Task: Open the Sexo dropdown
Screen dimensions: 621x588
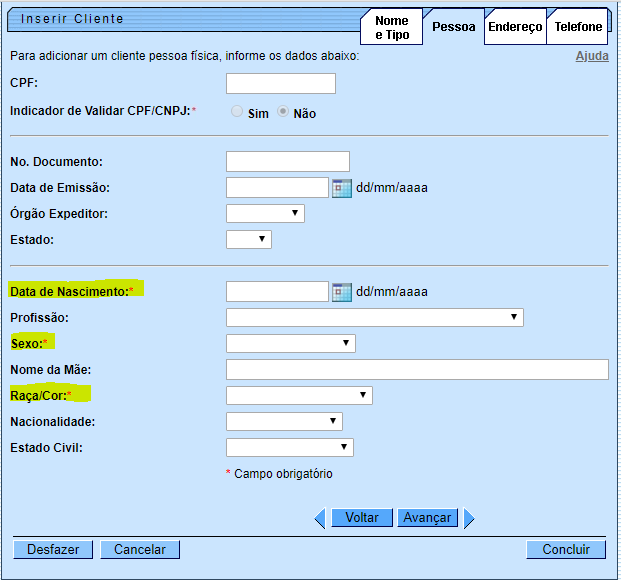Action: [290, 343]
